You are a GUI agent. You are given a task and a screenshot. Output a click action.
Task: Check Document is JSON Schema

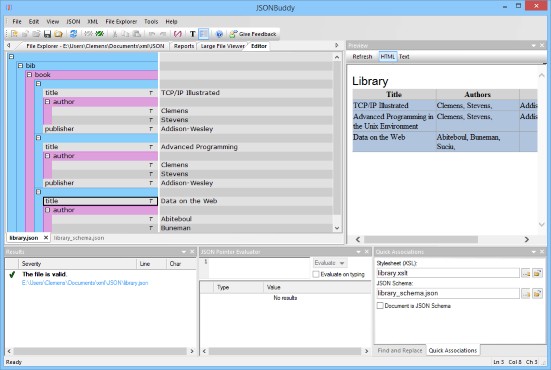pos(380,306)
